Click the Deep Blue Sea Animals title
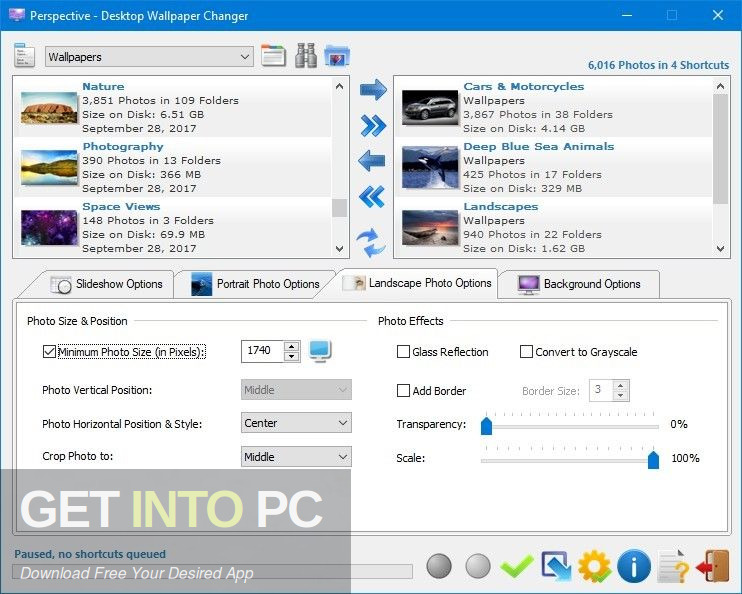The image size is (742, 594). [x=539, y=147]
